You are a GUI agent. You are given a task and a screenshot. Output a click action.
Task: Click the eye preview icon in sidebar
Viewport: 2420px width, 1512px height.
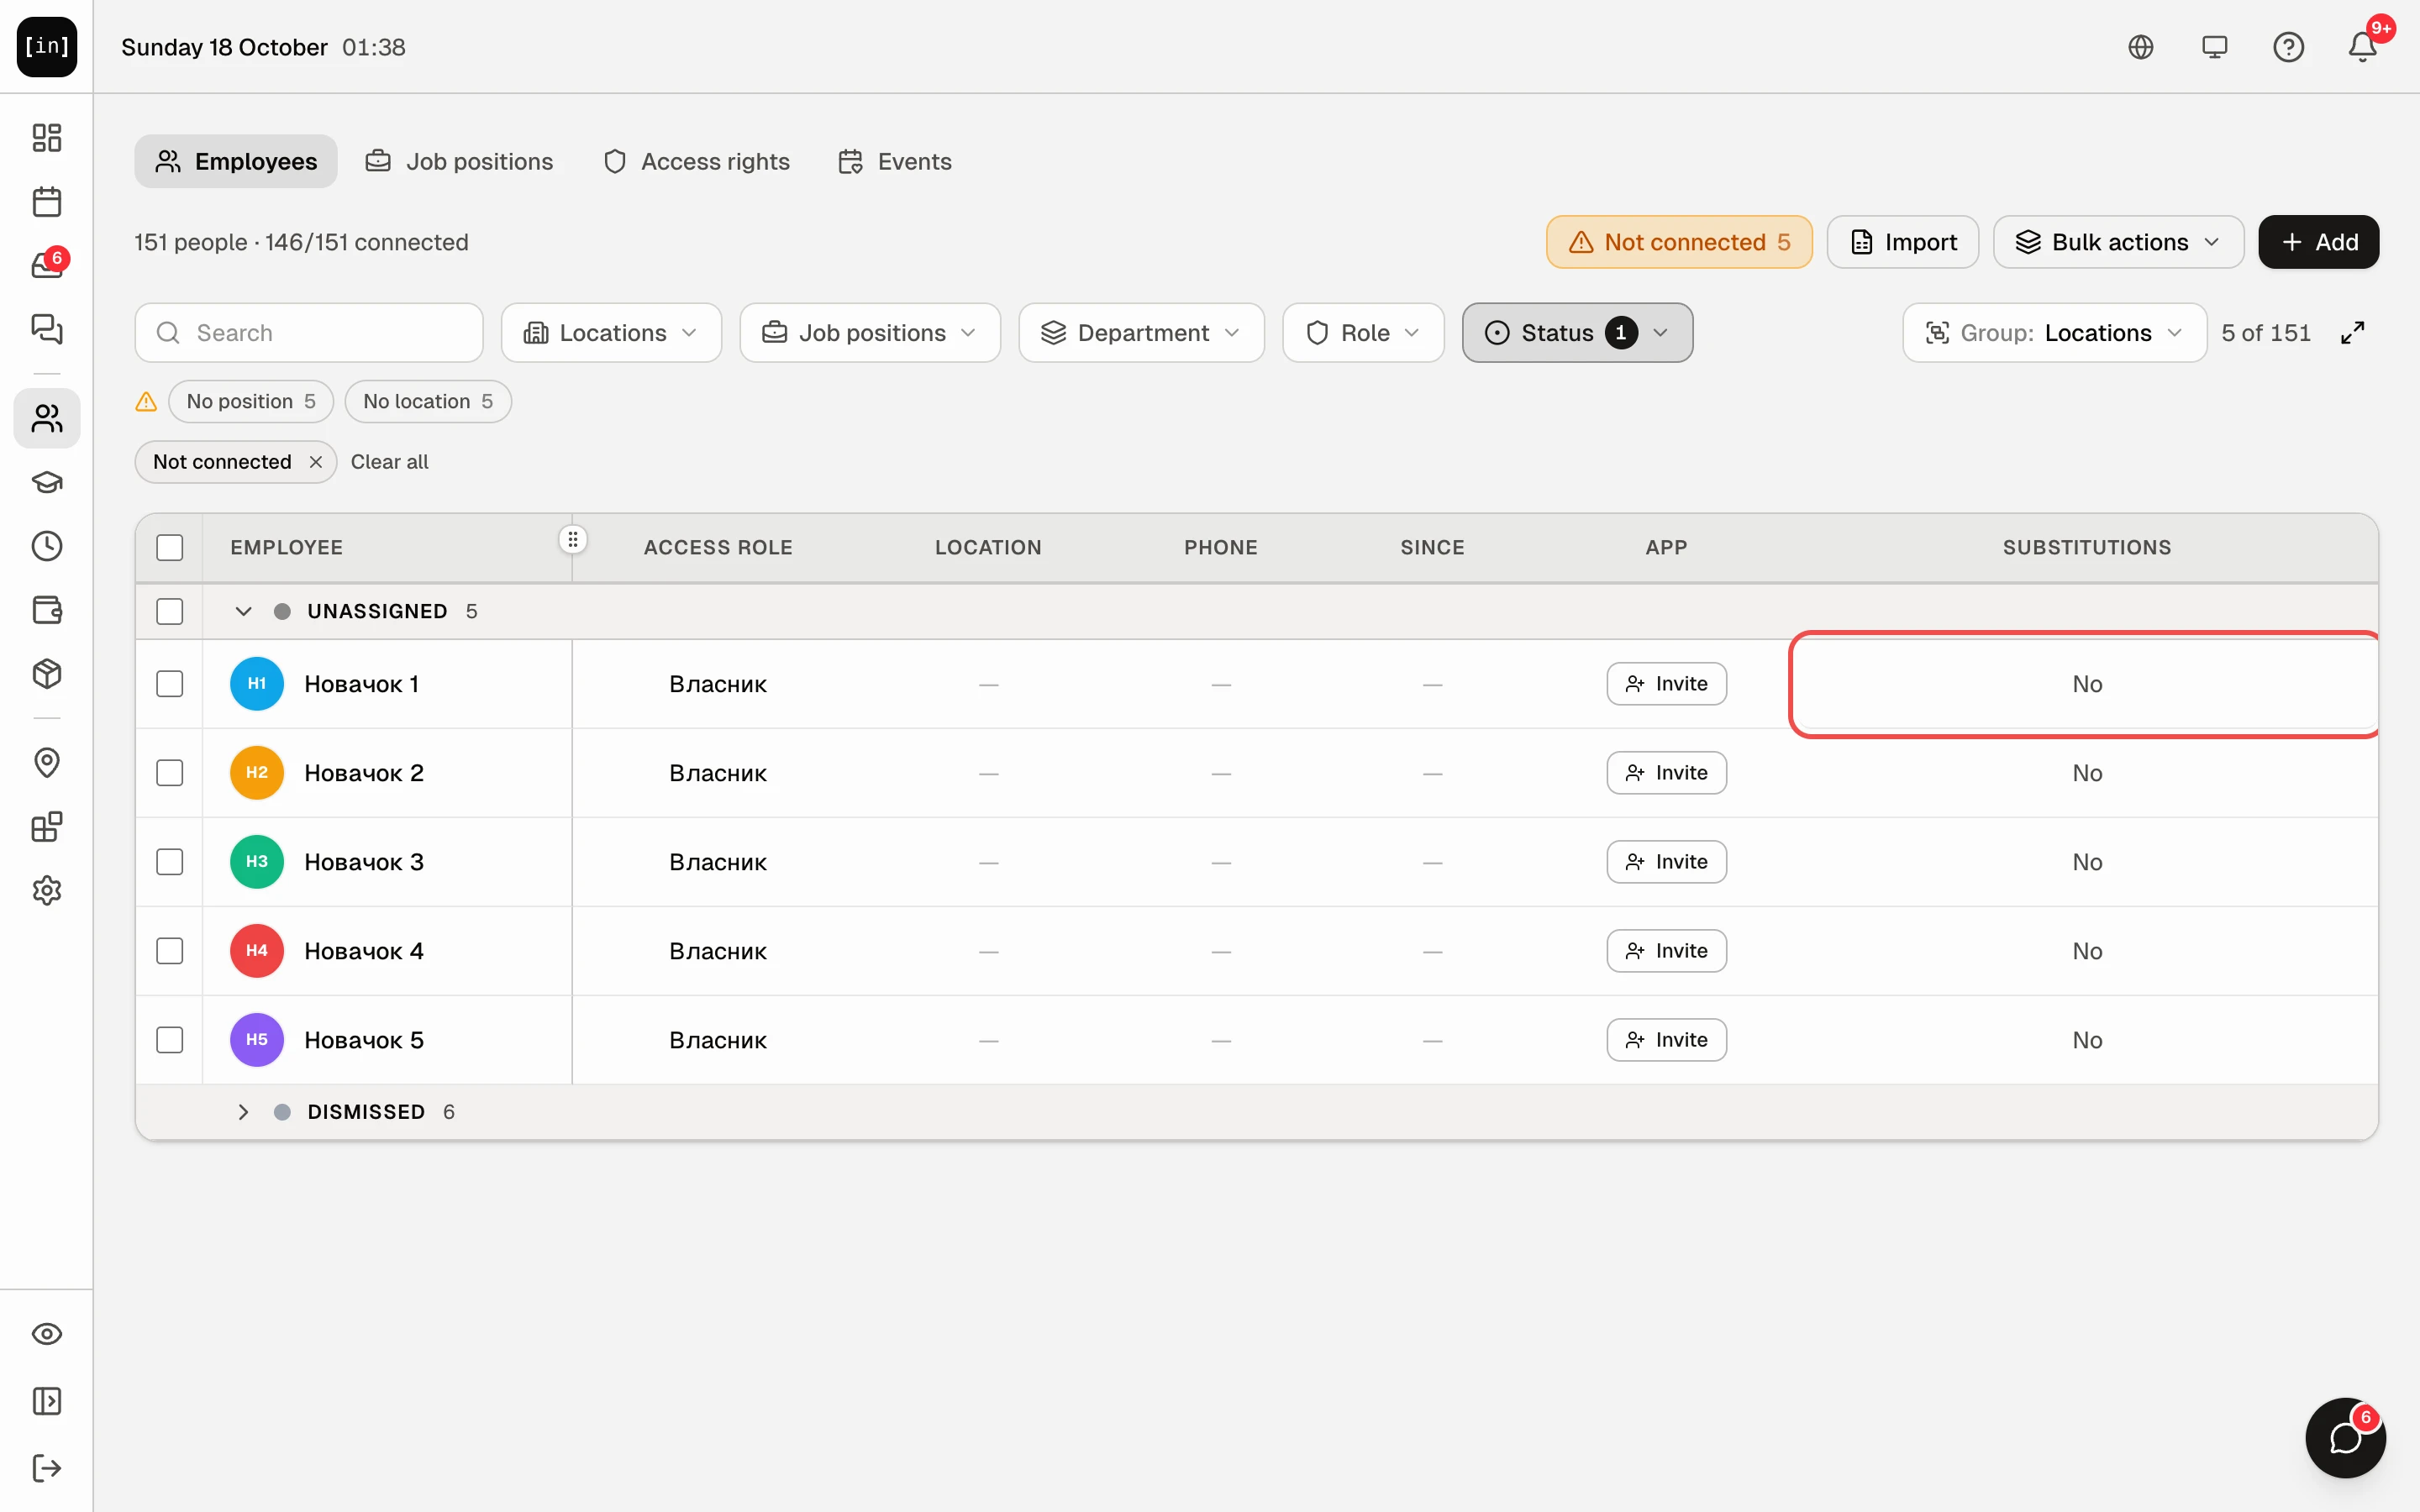click(x=46, y=1334)
